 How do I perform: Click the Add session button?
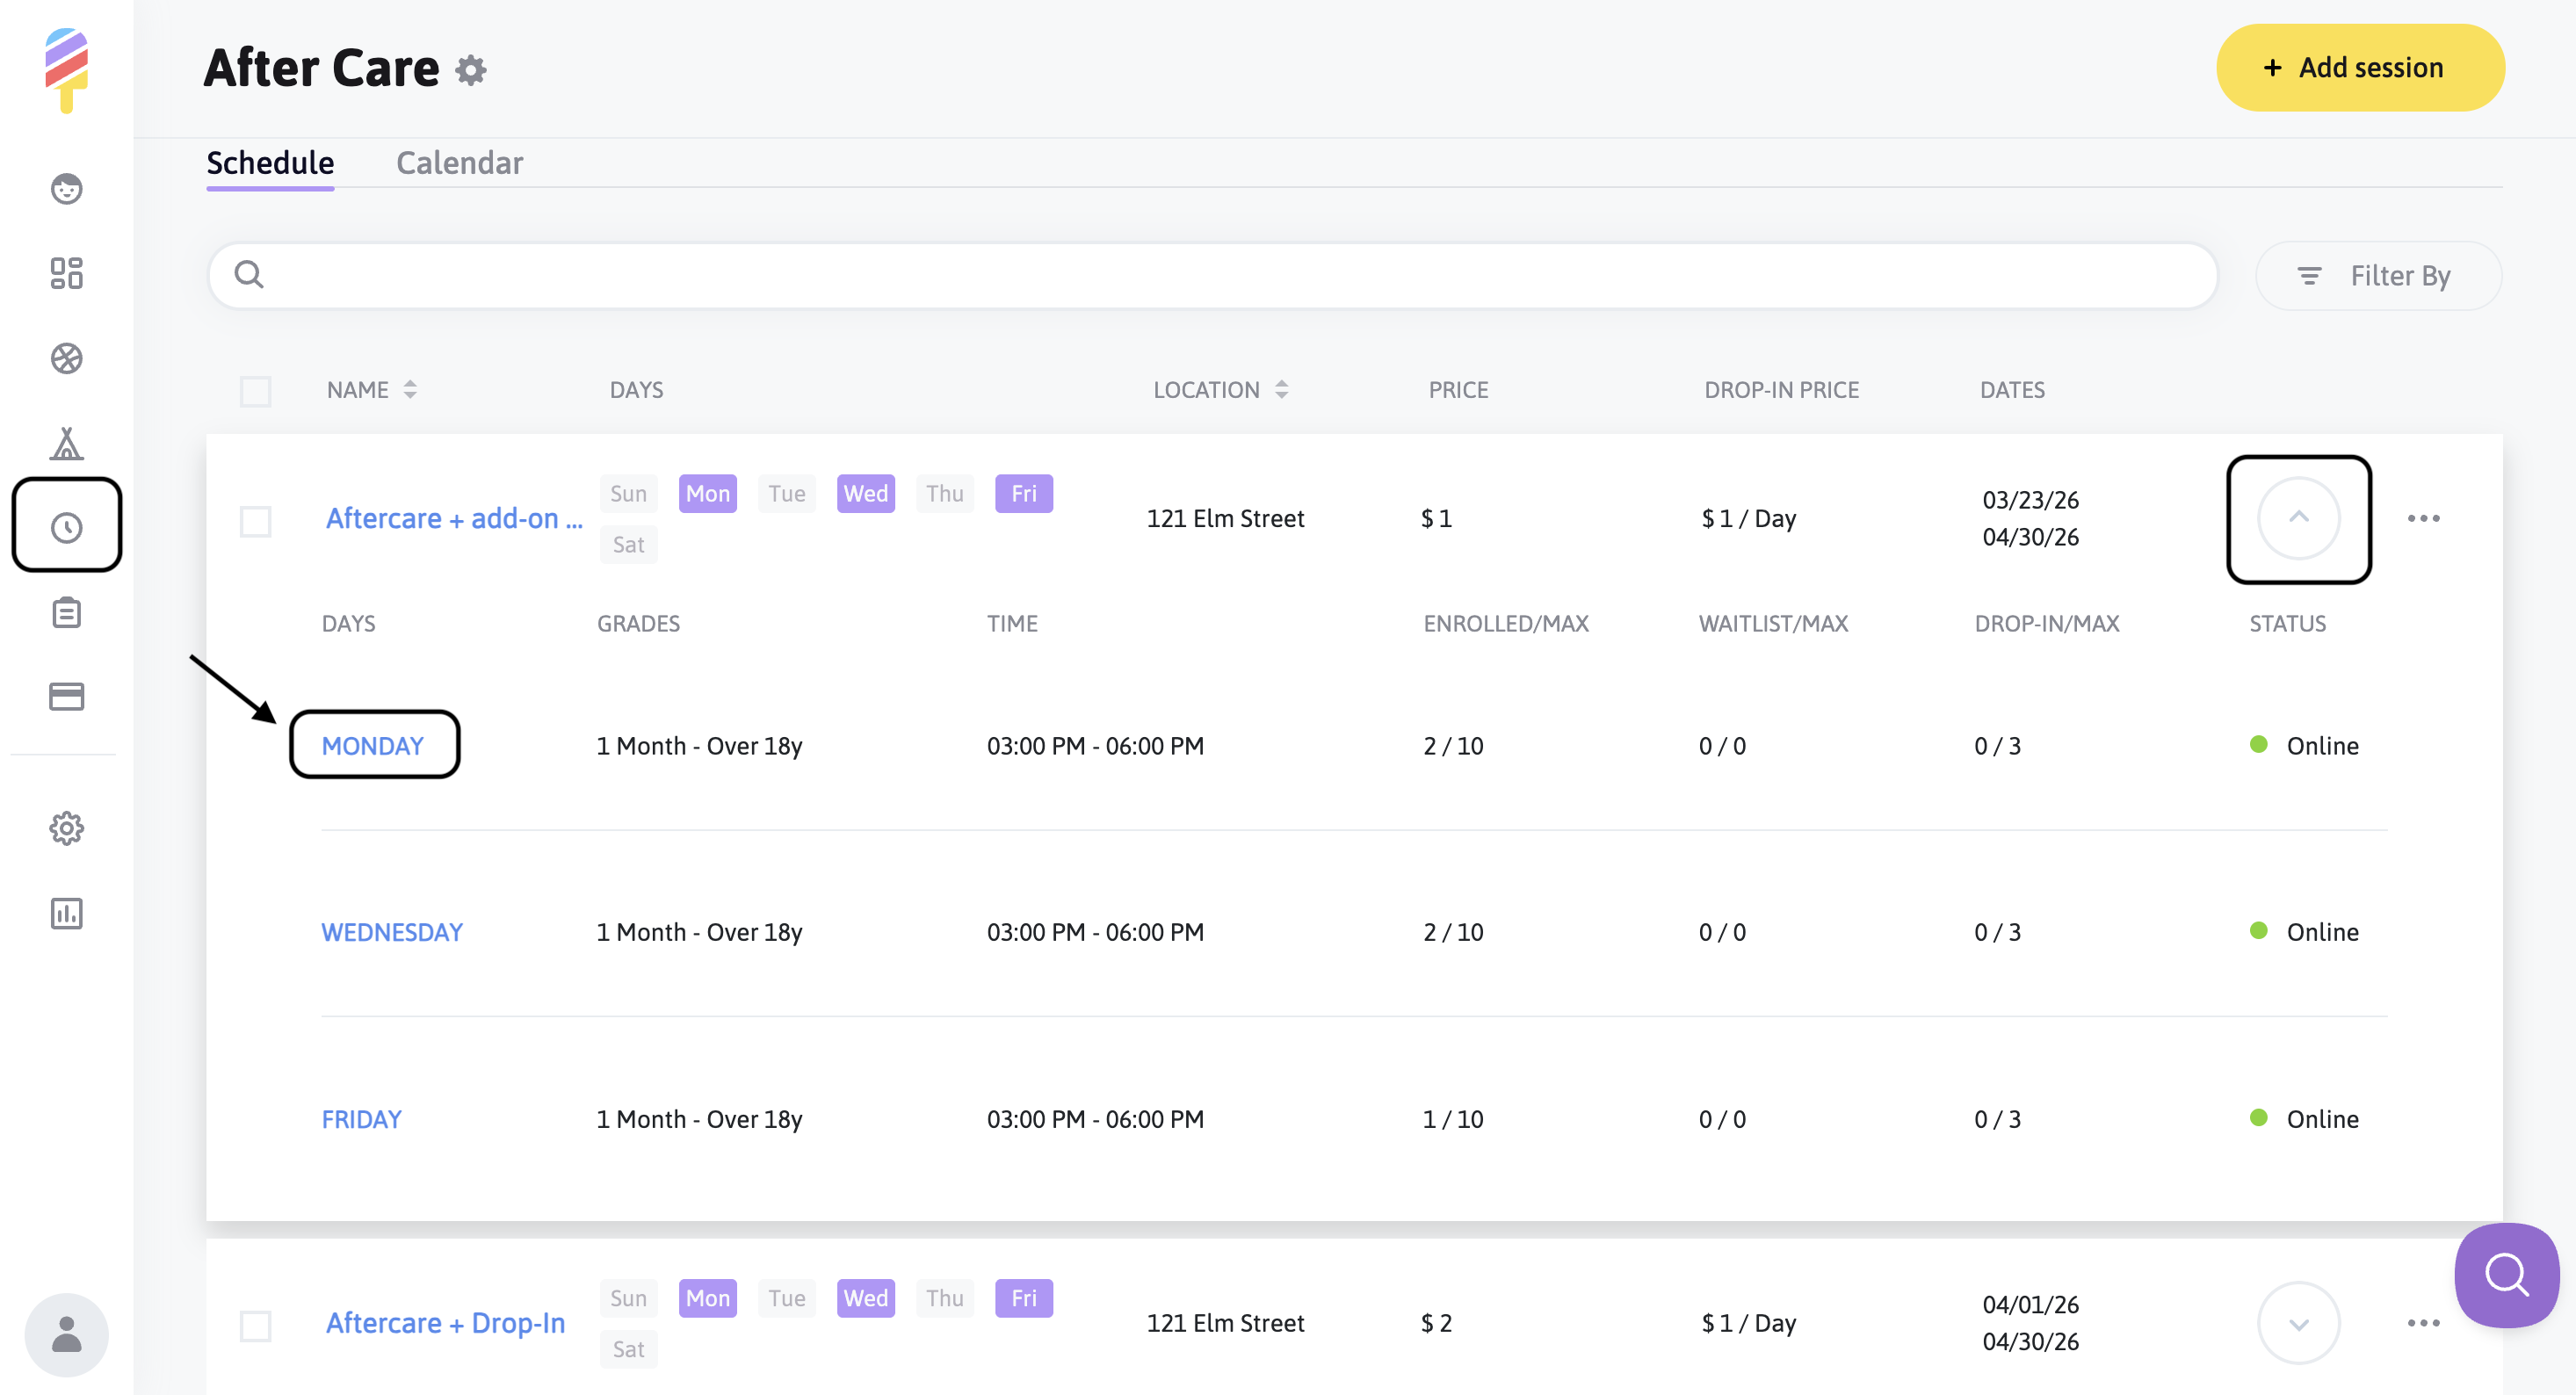coord(2359,68)
